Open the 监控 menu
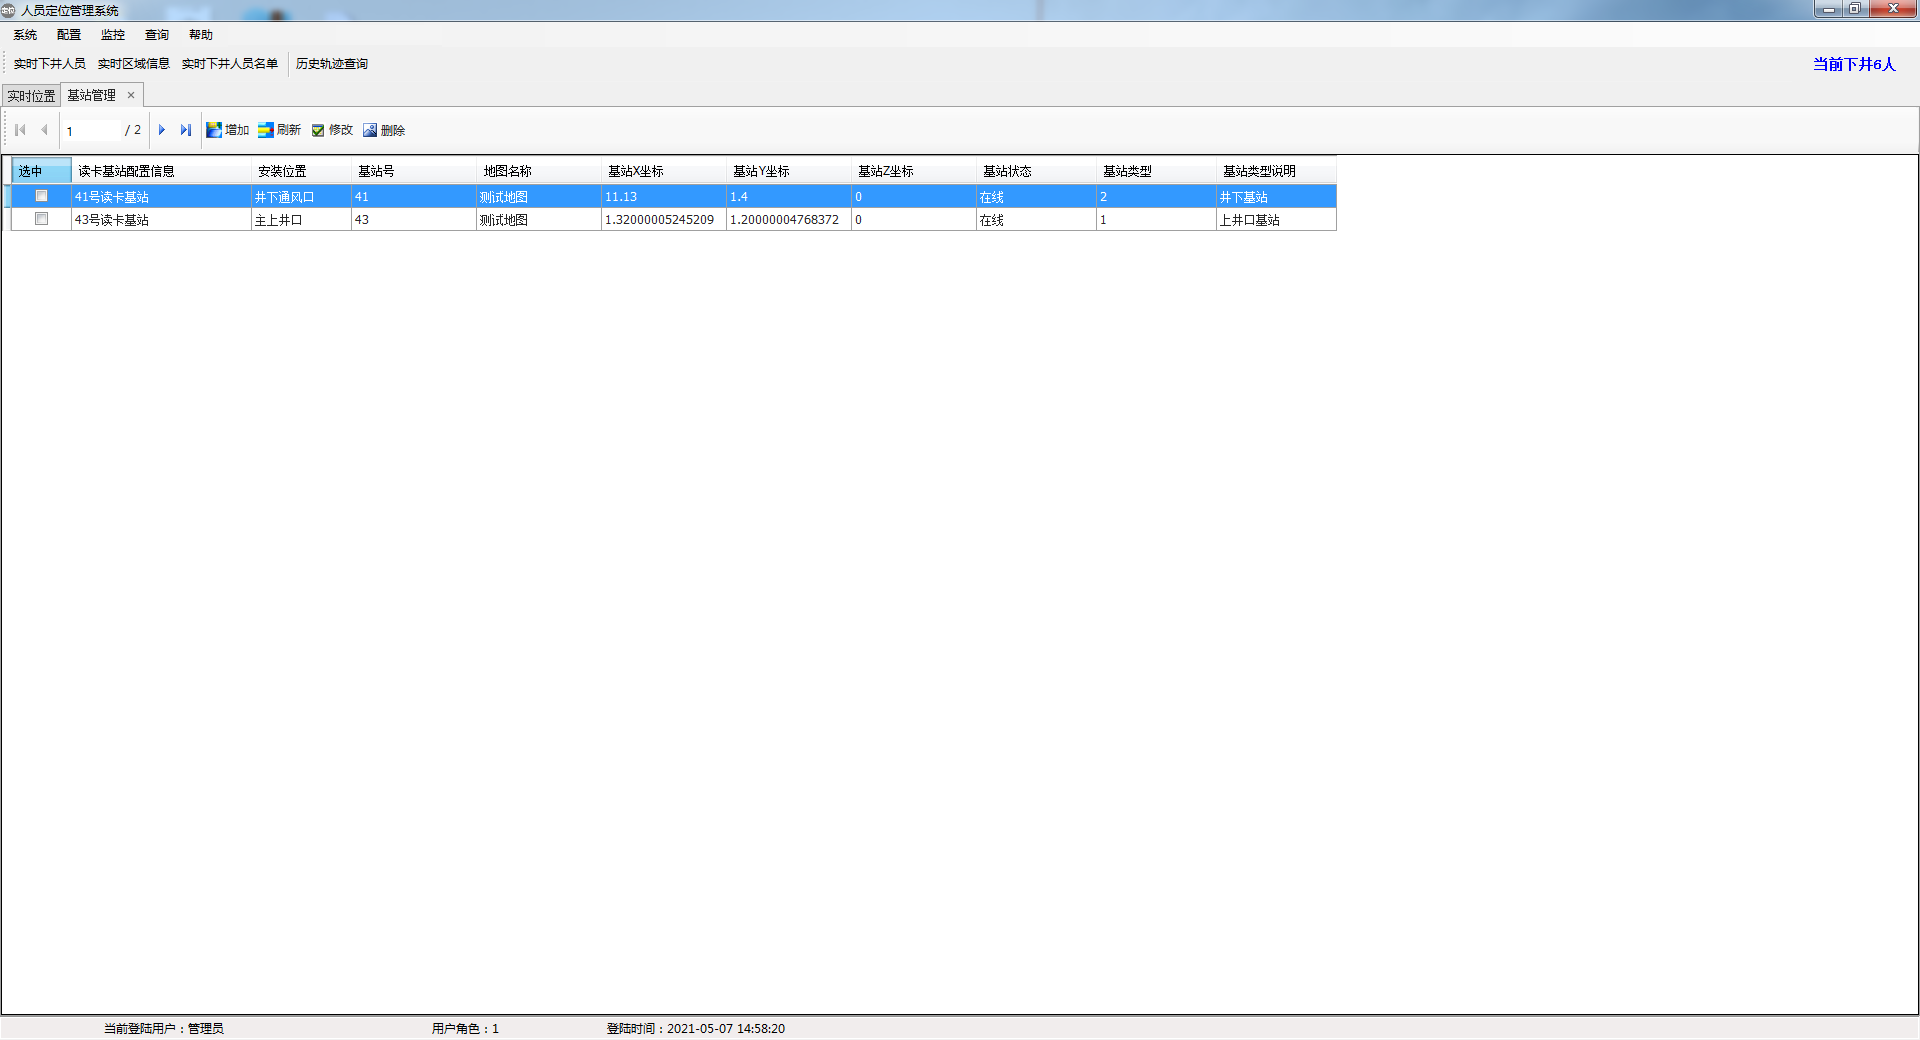Image resolution: width=1920 pixels, height=1040 pixels. pos(113,35)
